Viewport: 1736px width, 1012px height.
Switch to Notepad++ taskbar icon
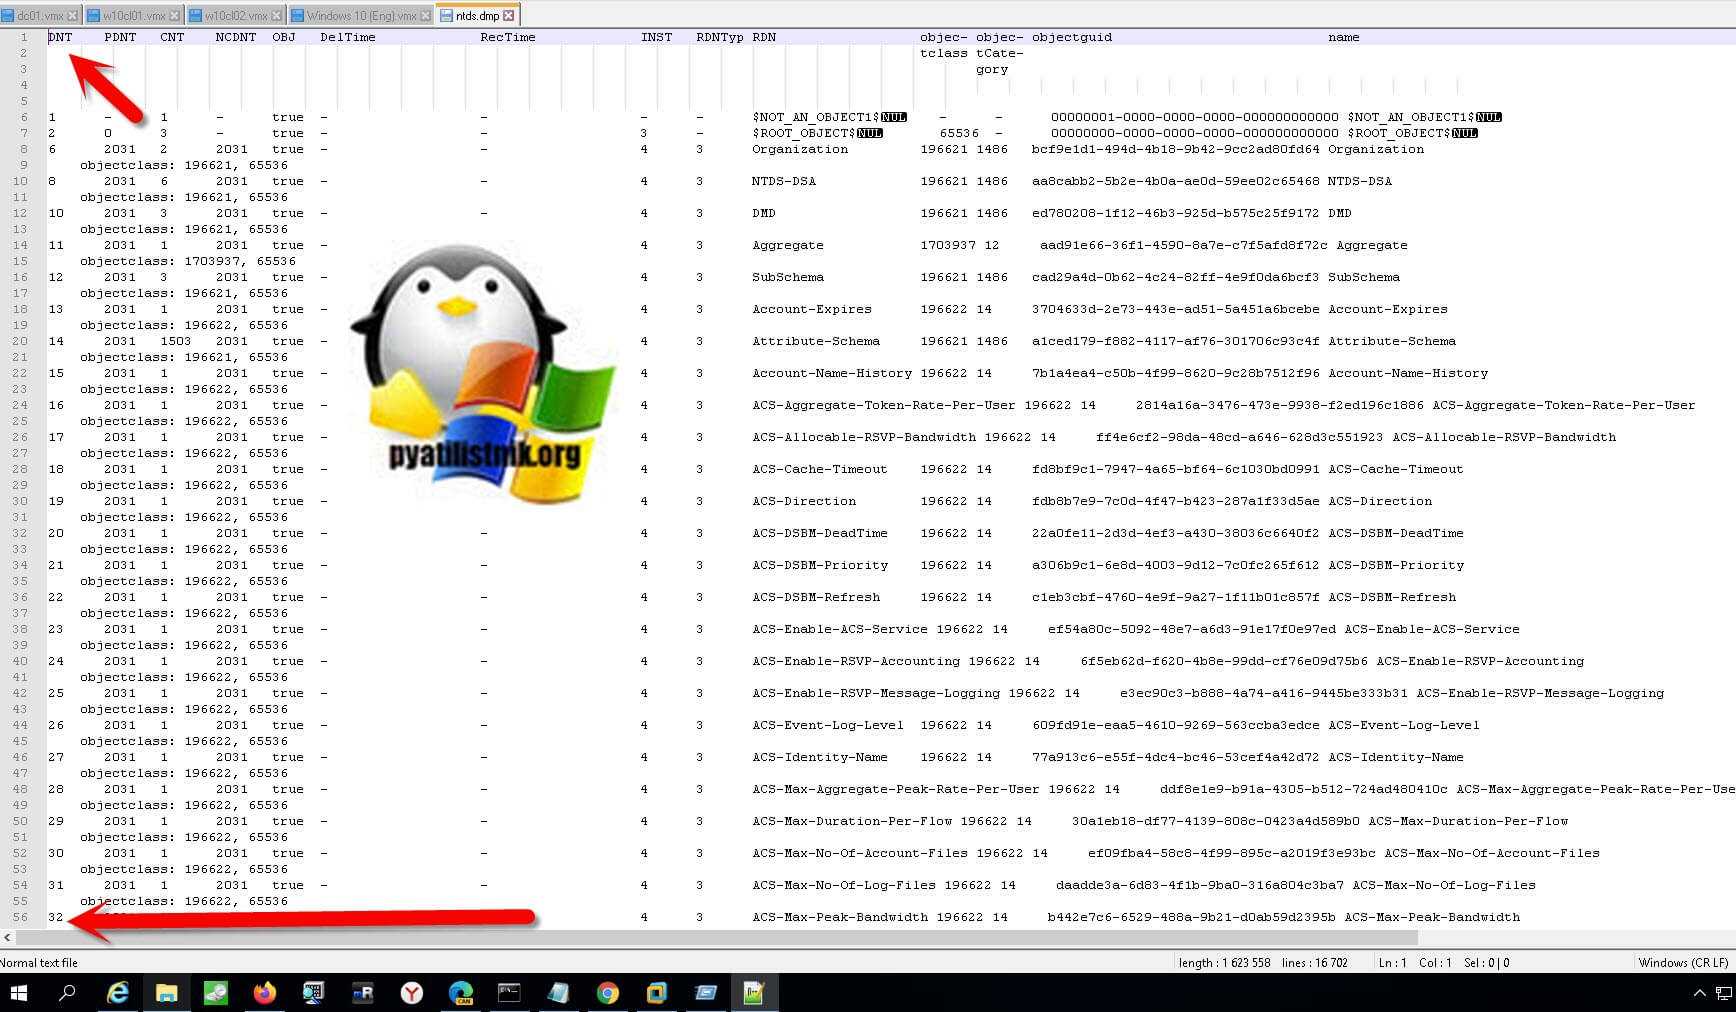[x=753, y=993]
